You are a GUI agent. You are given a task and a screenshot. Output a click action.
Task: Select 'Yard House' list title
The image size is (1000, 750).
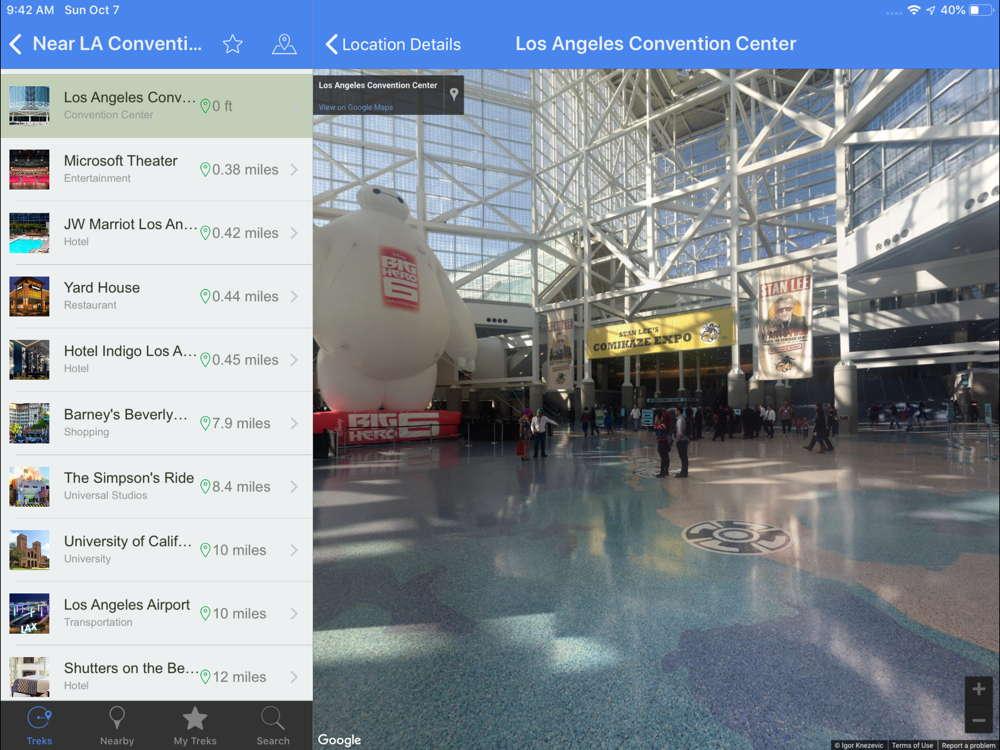pos(101,288)
